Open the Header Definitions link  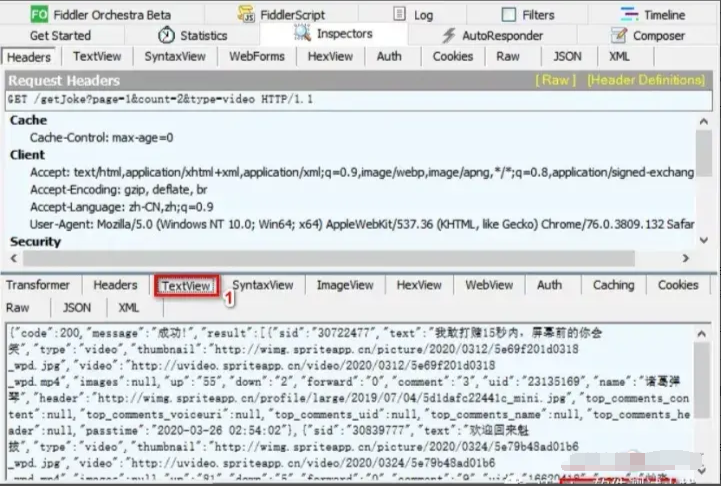646,80
